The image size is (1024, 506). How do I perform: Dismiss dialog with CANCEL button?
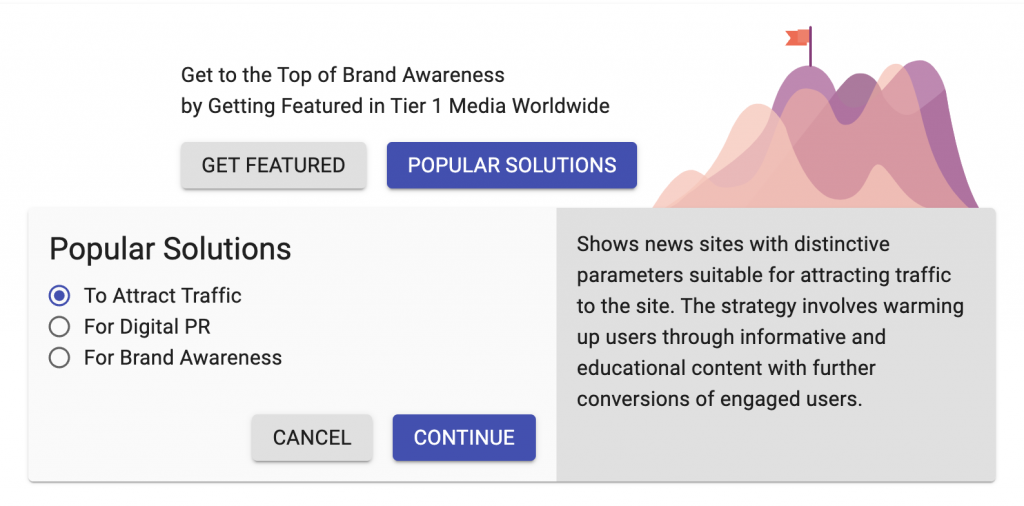point(312,437)
